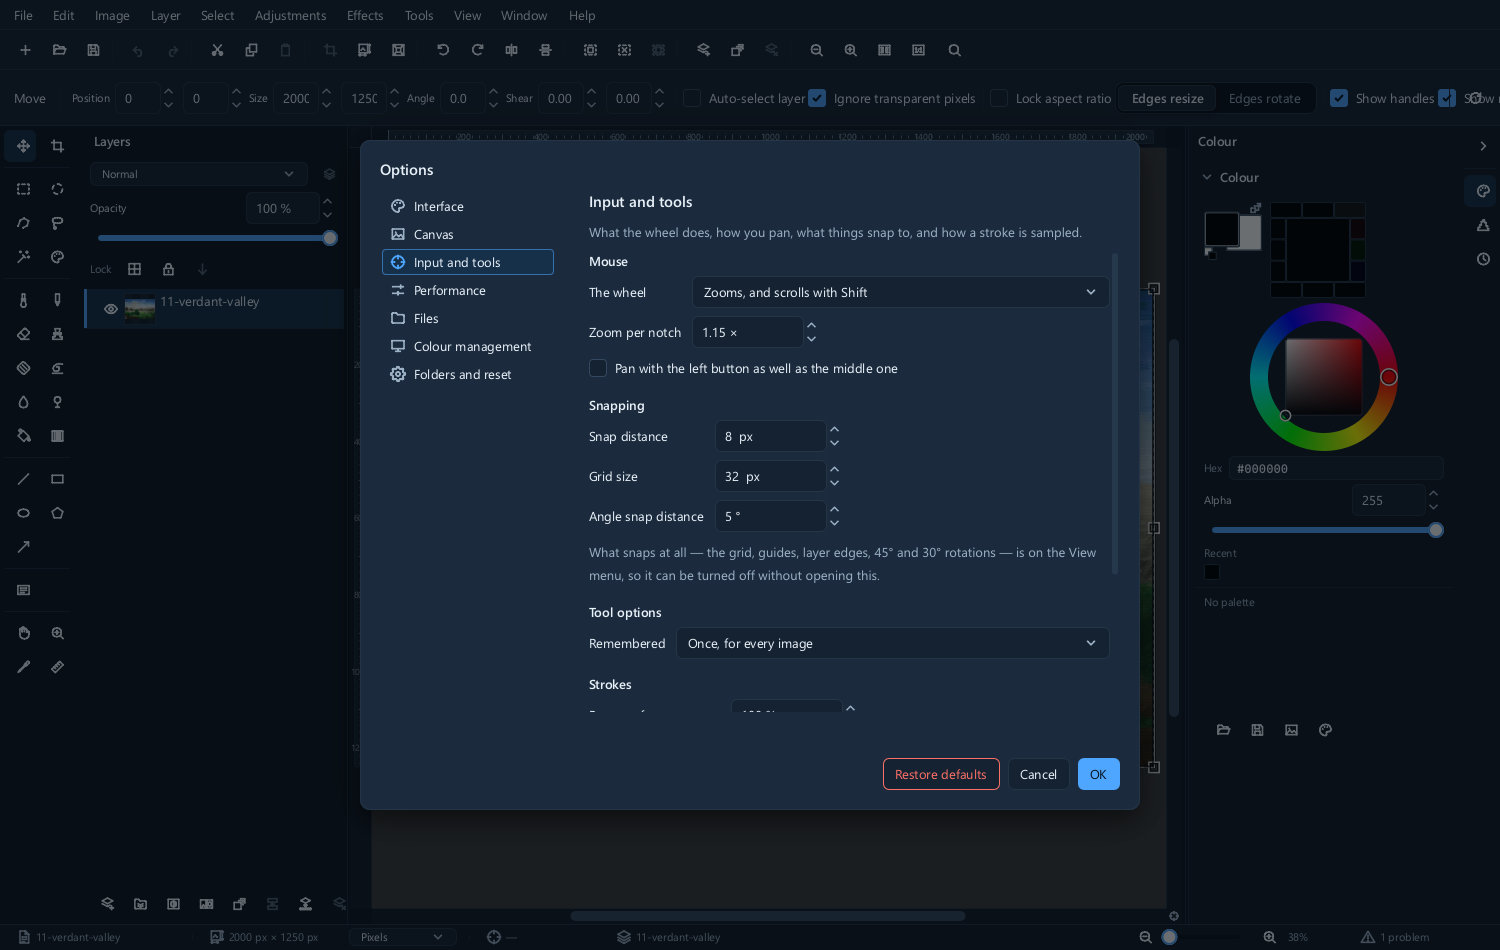The width and height of the screenshot is (1500, 950).
Task: Click the Copy icon in top toolbar
Action: tap(251, 50)
